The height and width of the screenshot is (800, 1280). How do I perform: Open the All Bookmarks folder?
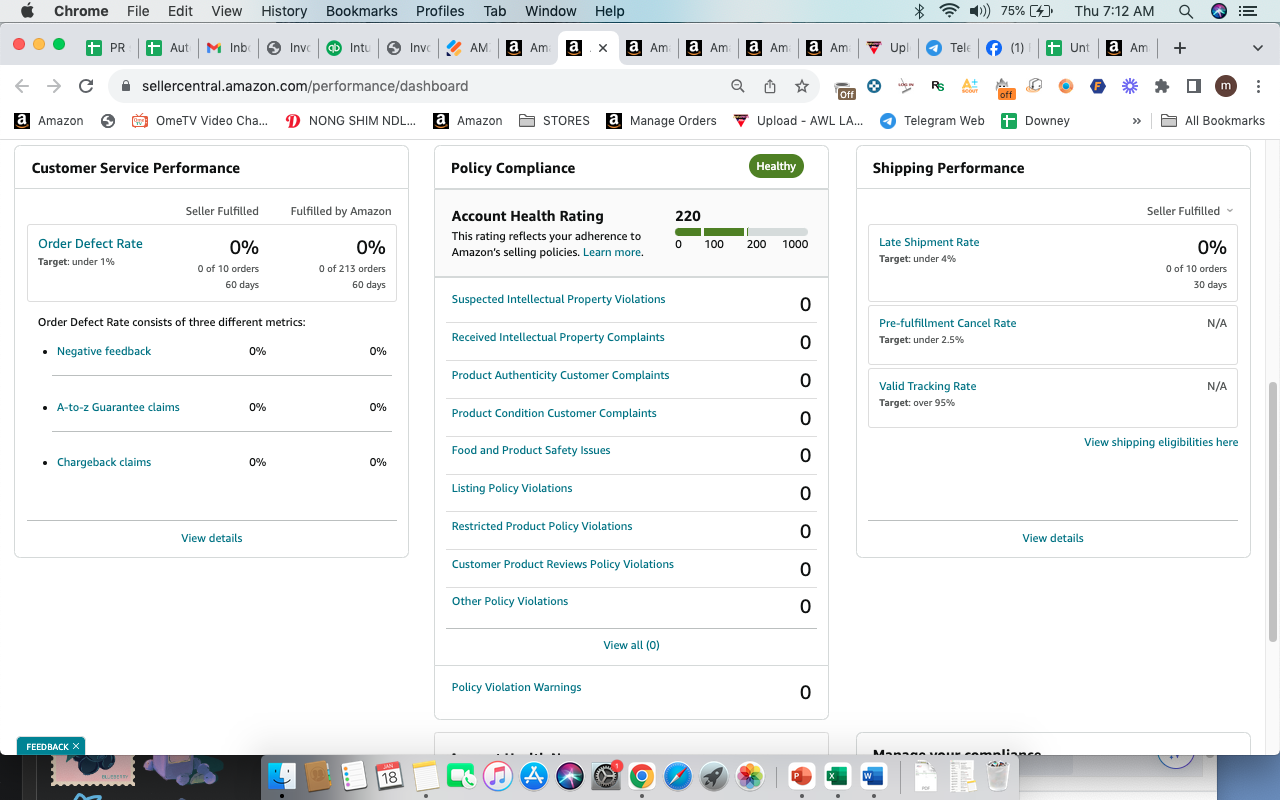coord(1213,120)
